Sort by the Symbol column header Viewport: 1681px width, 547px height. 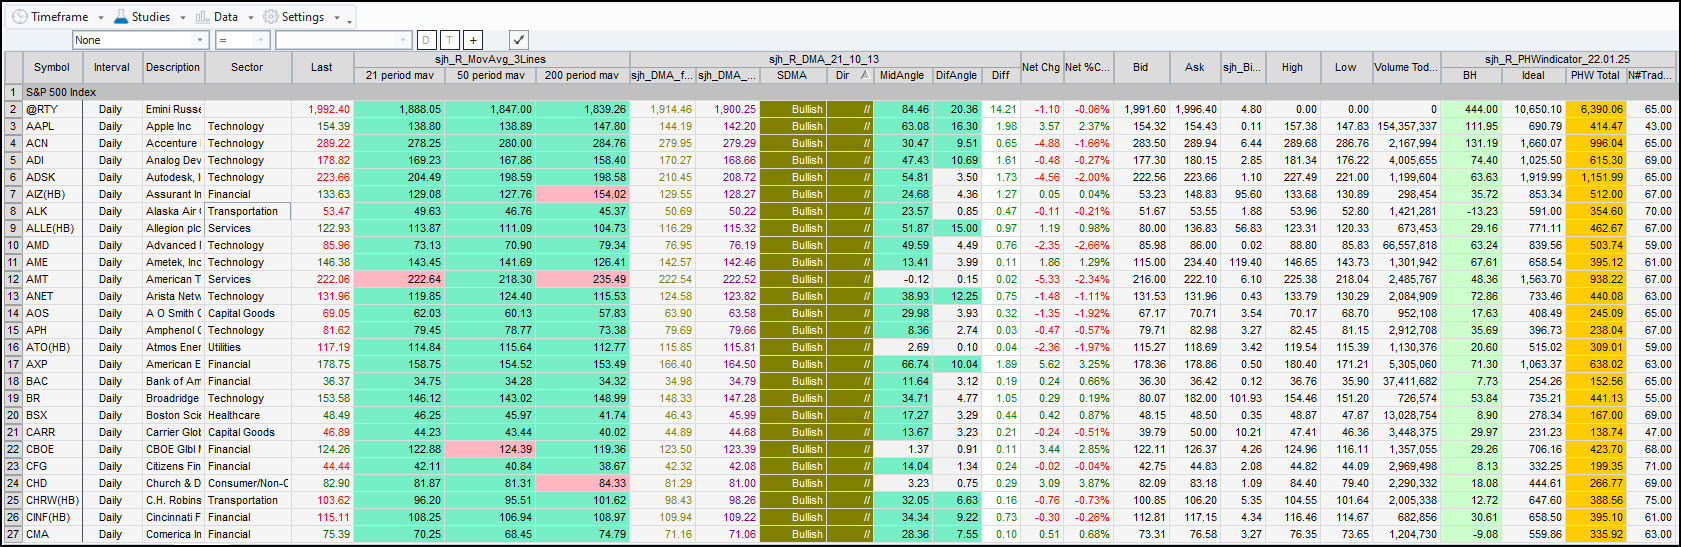pyautogui.click(x=52, y=67)
